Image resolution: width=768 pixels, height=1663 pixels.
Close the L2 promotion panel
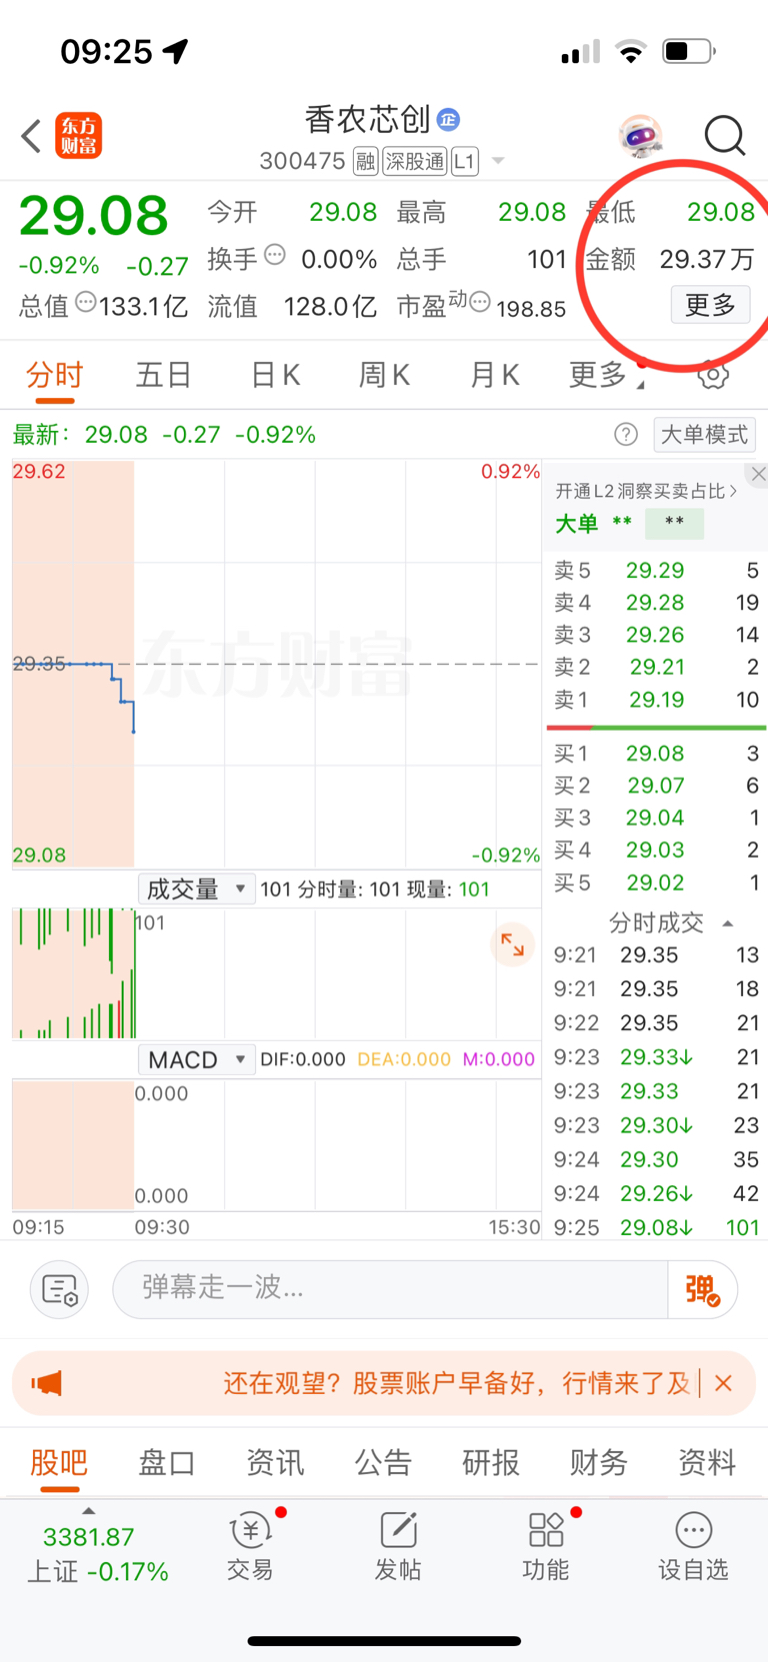(758, 474)
